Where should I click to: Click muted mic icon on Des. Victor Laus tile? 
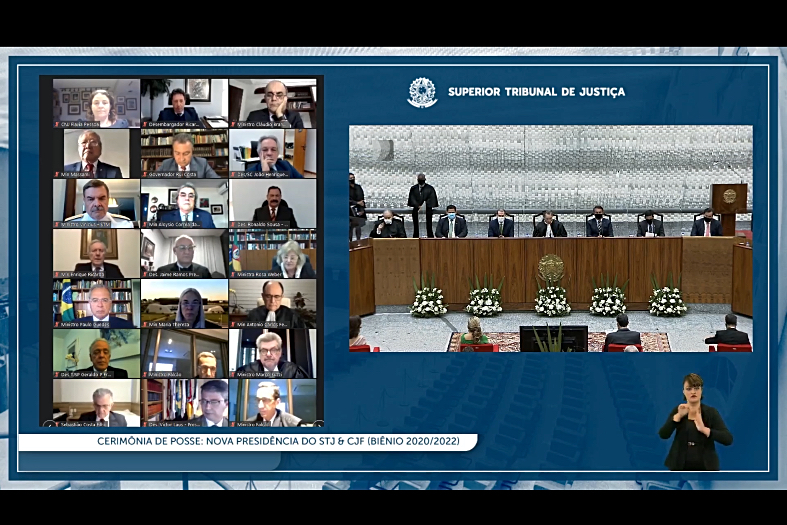click(x=145, y=424)
